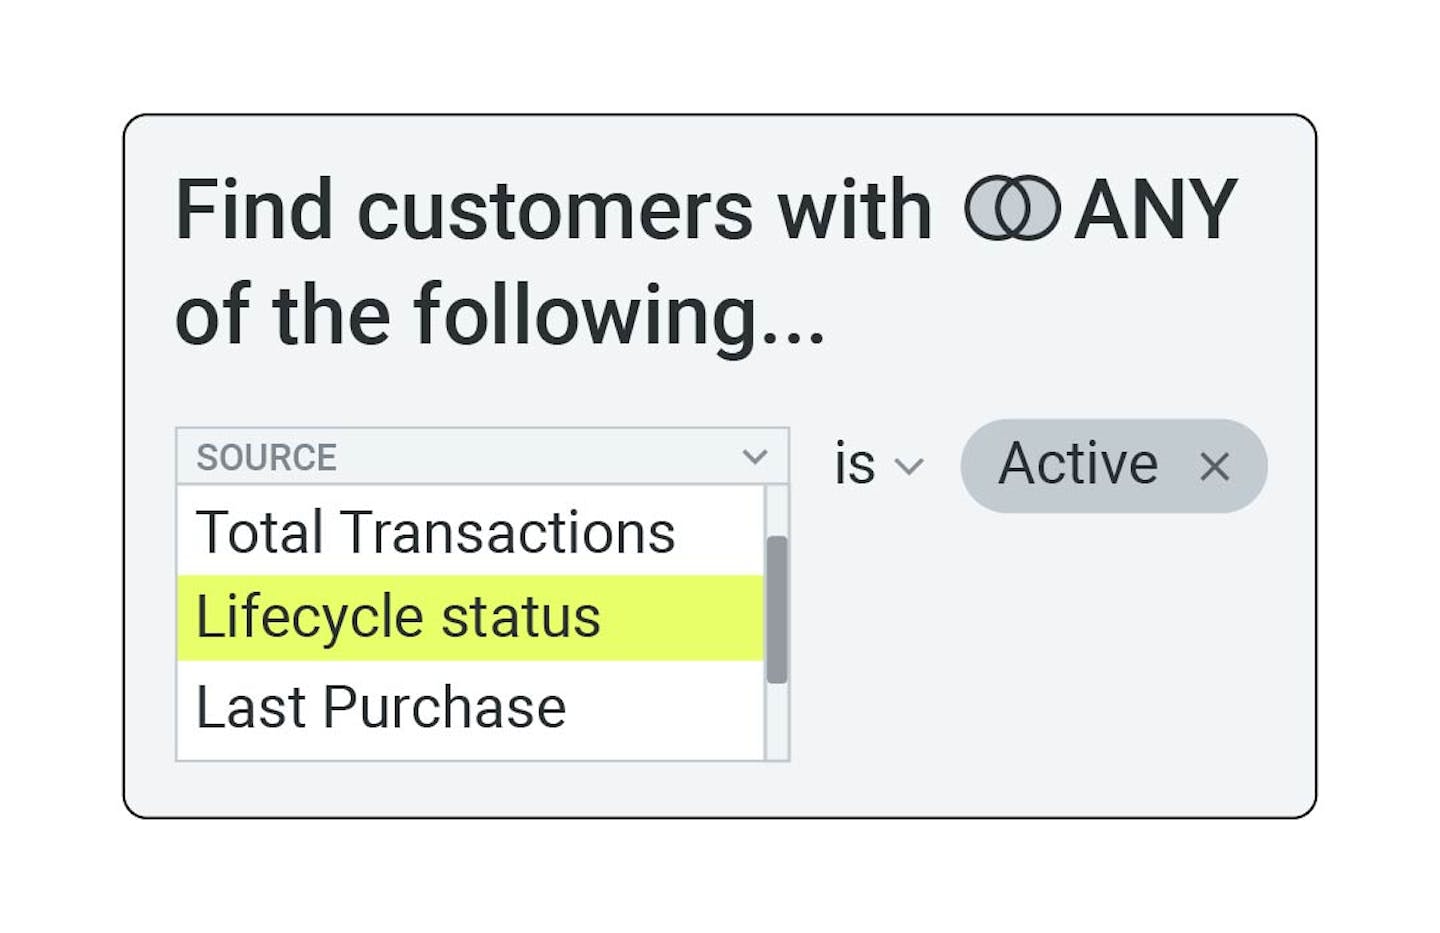Click the Active value chip

click(x=1078, y=465)
